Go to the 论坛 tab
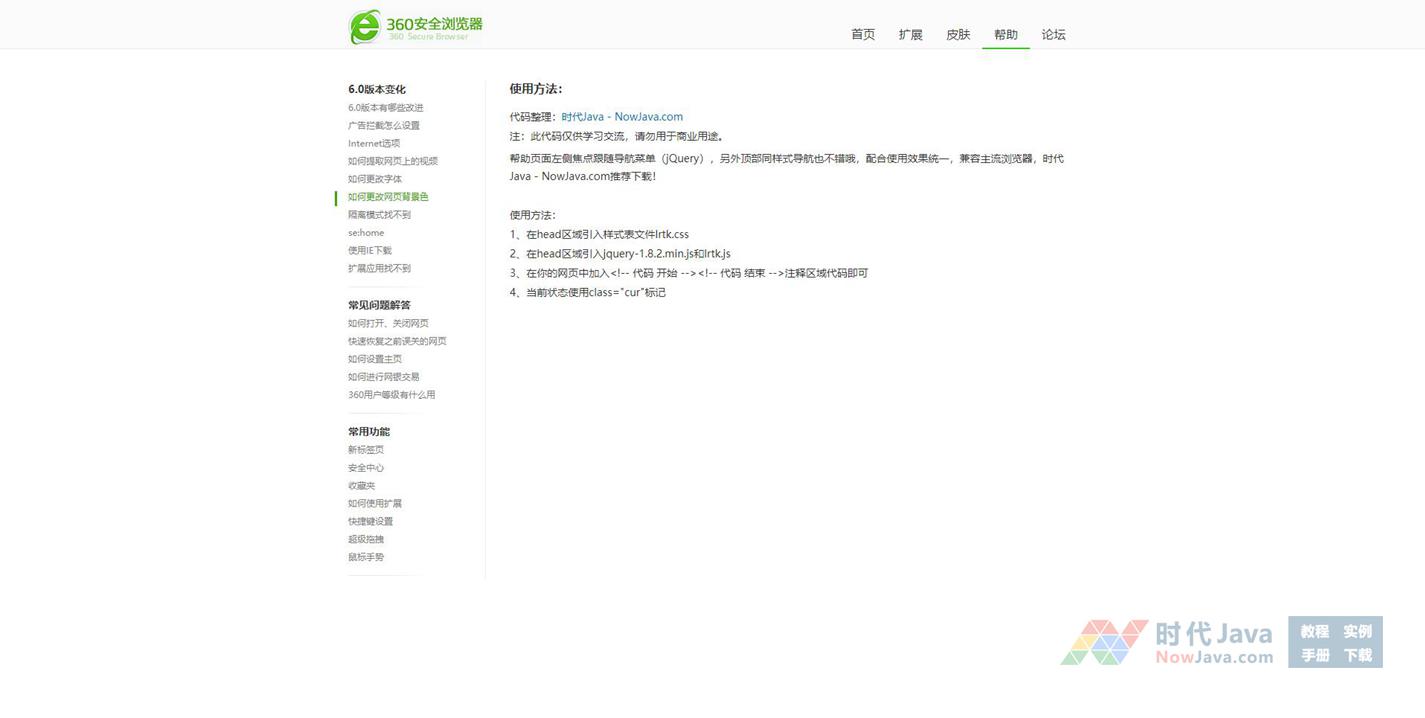The image size is (1425, 718). click(x=1053, y=35)
